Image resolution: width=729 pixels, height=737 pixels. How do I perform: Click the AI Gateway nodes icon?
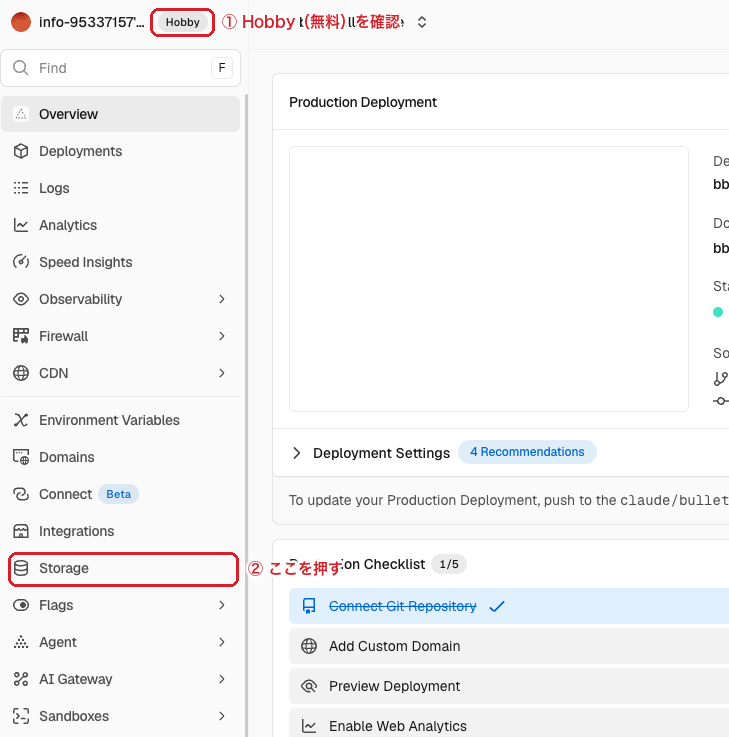point(21,679)
